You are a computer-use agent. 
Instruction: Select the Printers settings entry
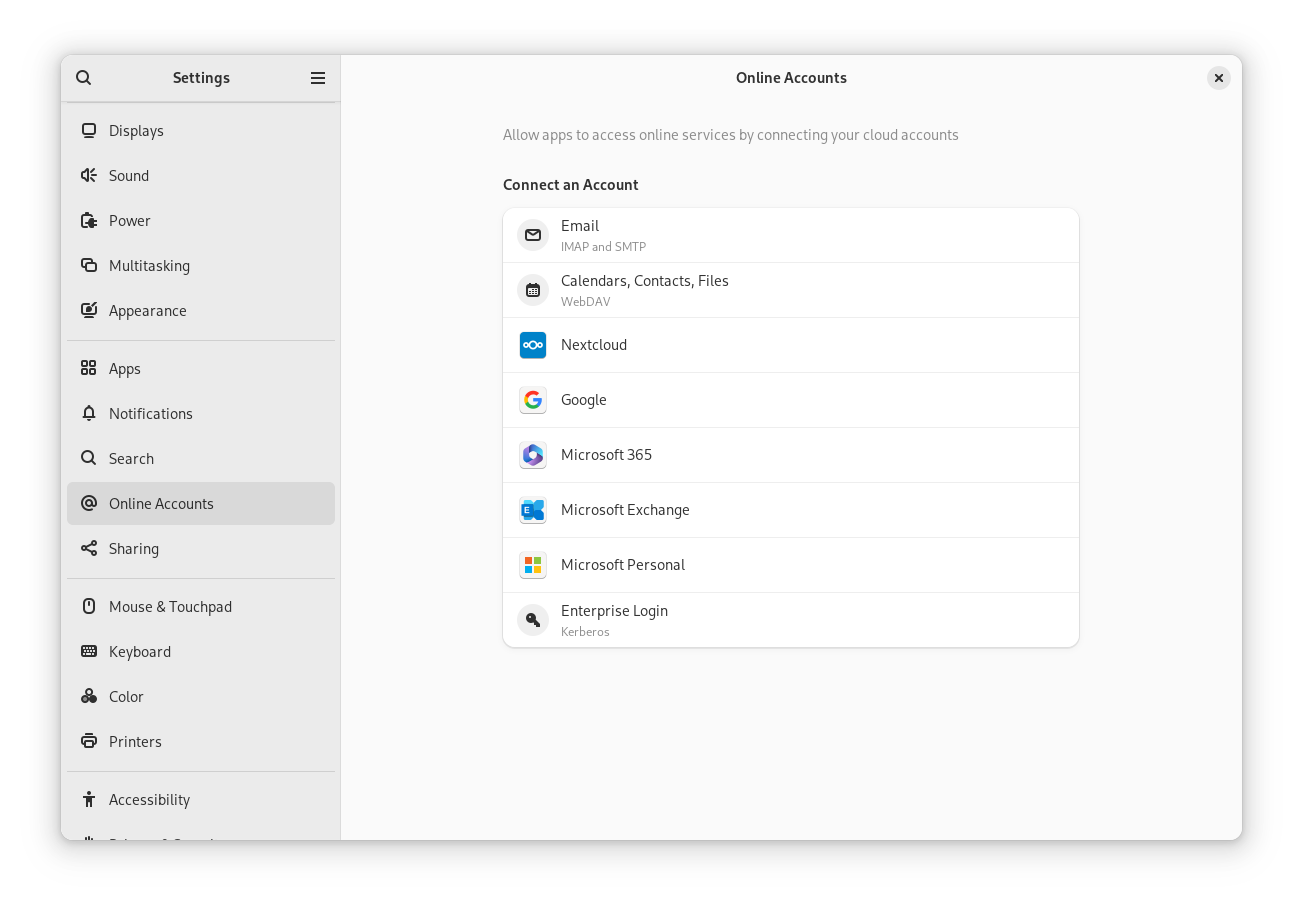pos(135,741)
